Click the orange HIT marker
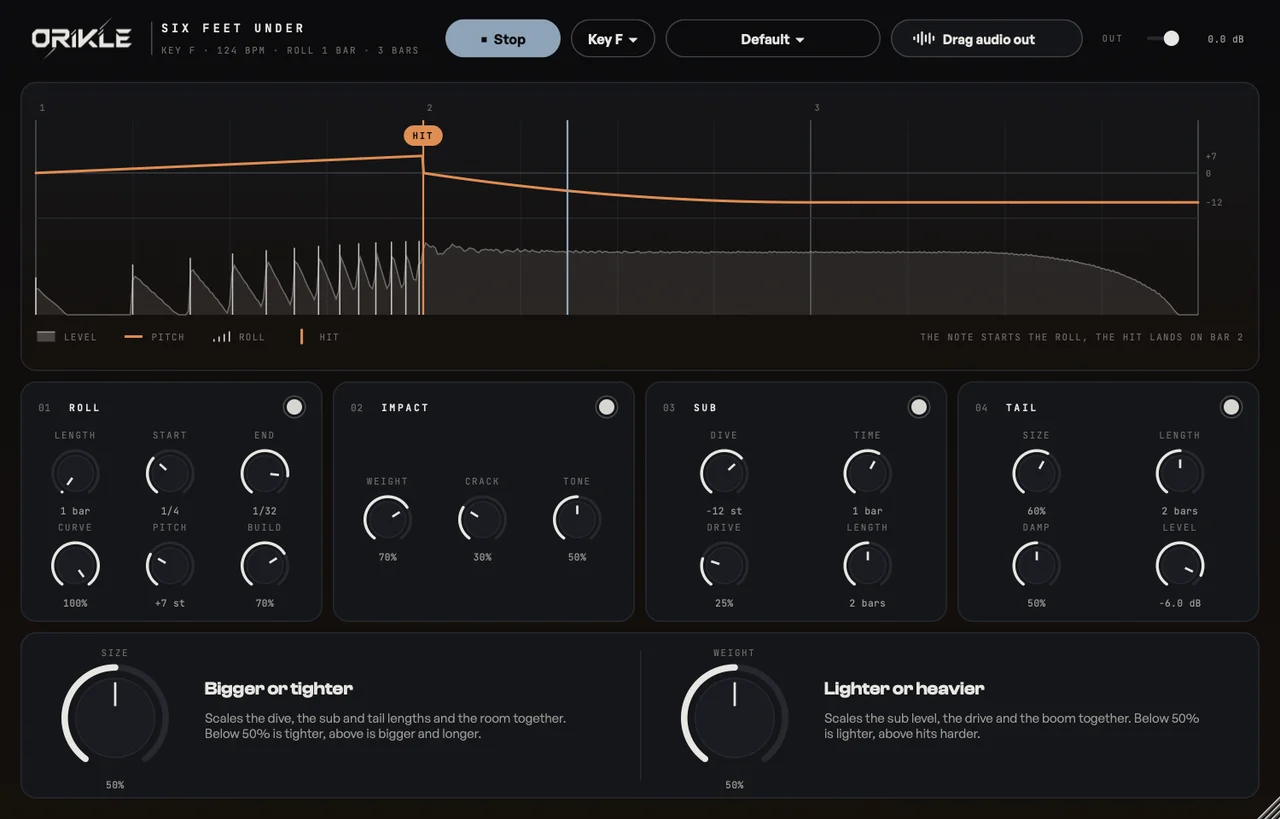The image size is (1280, 819). click(x=423, y=136)
